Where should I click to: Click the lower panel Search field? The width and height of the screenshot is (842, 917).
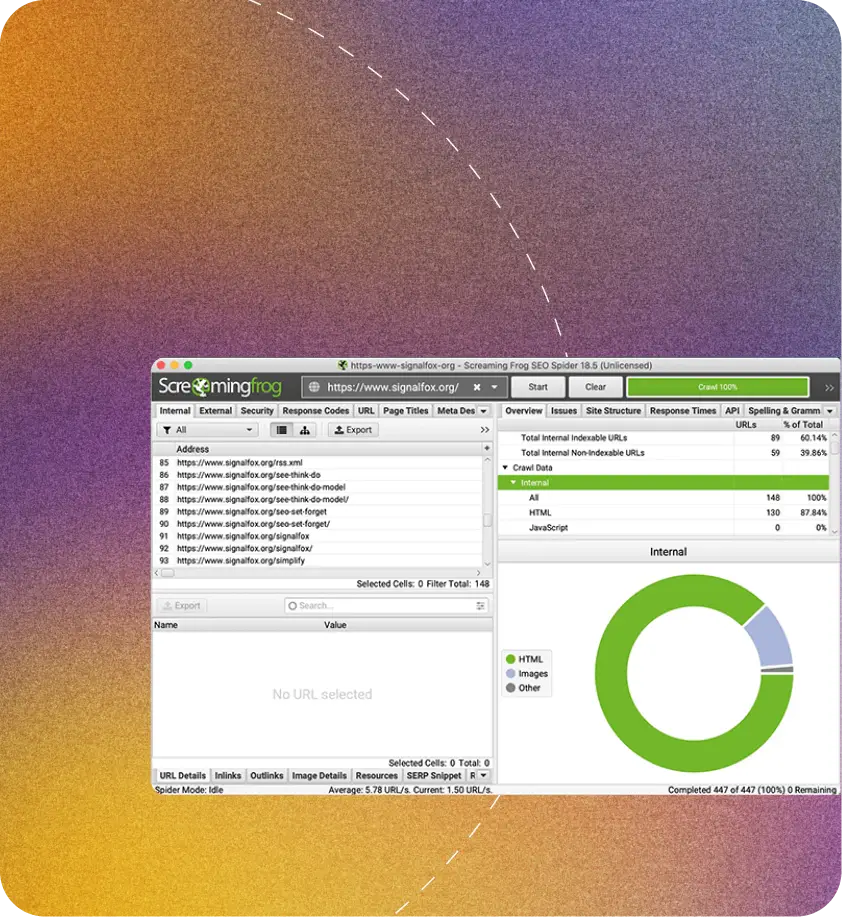380,606
